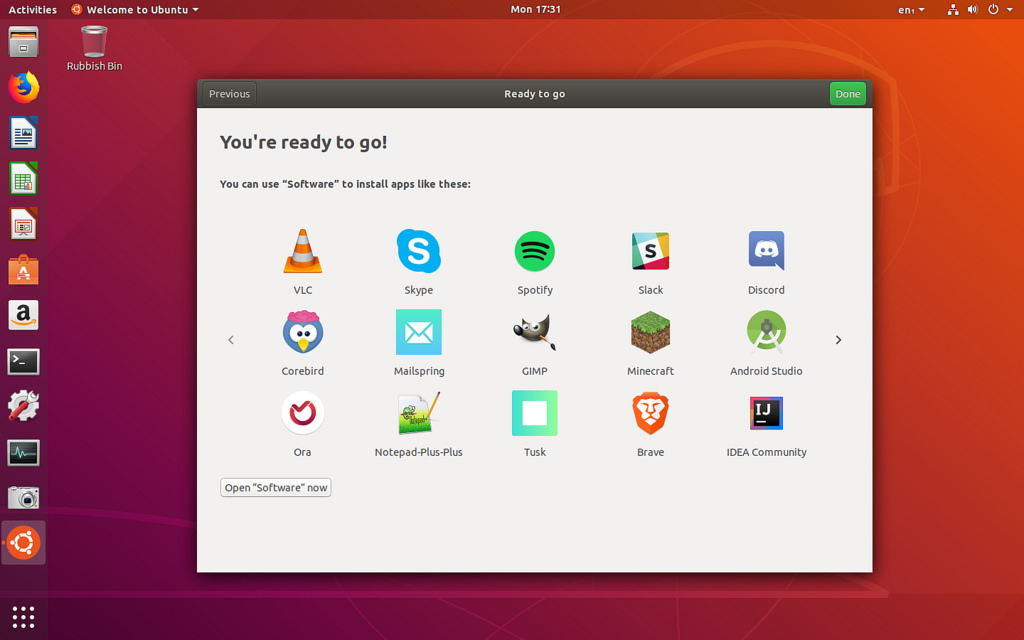This screenshot has height=640, width=1024.
Task: Open the clock showing Mon 17:31
Action: 535,9
